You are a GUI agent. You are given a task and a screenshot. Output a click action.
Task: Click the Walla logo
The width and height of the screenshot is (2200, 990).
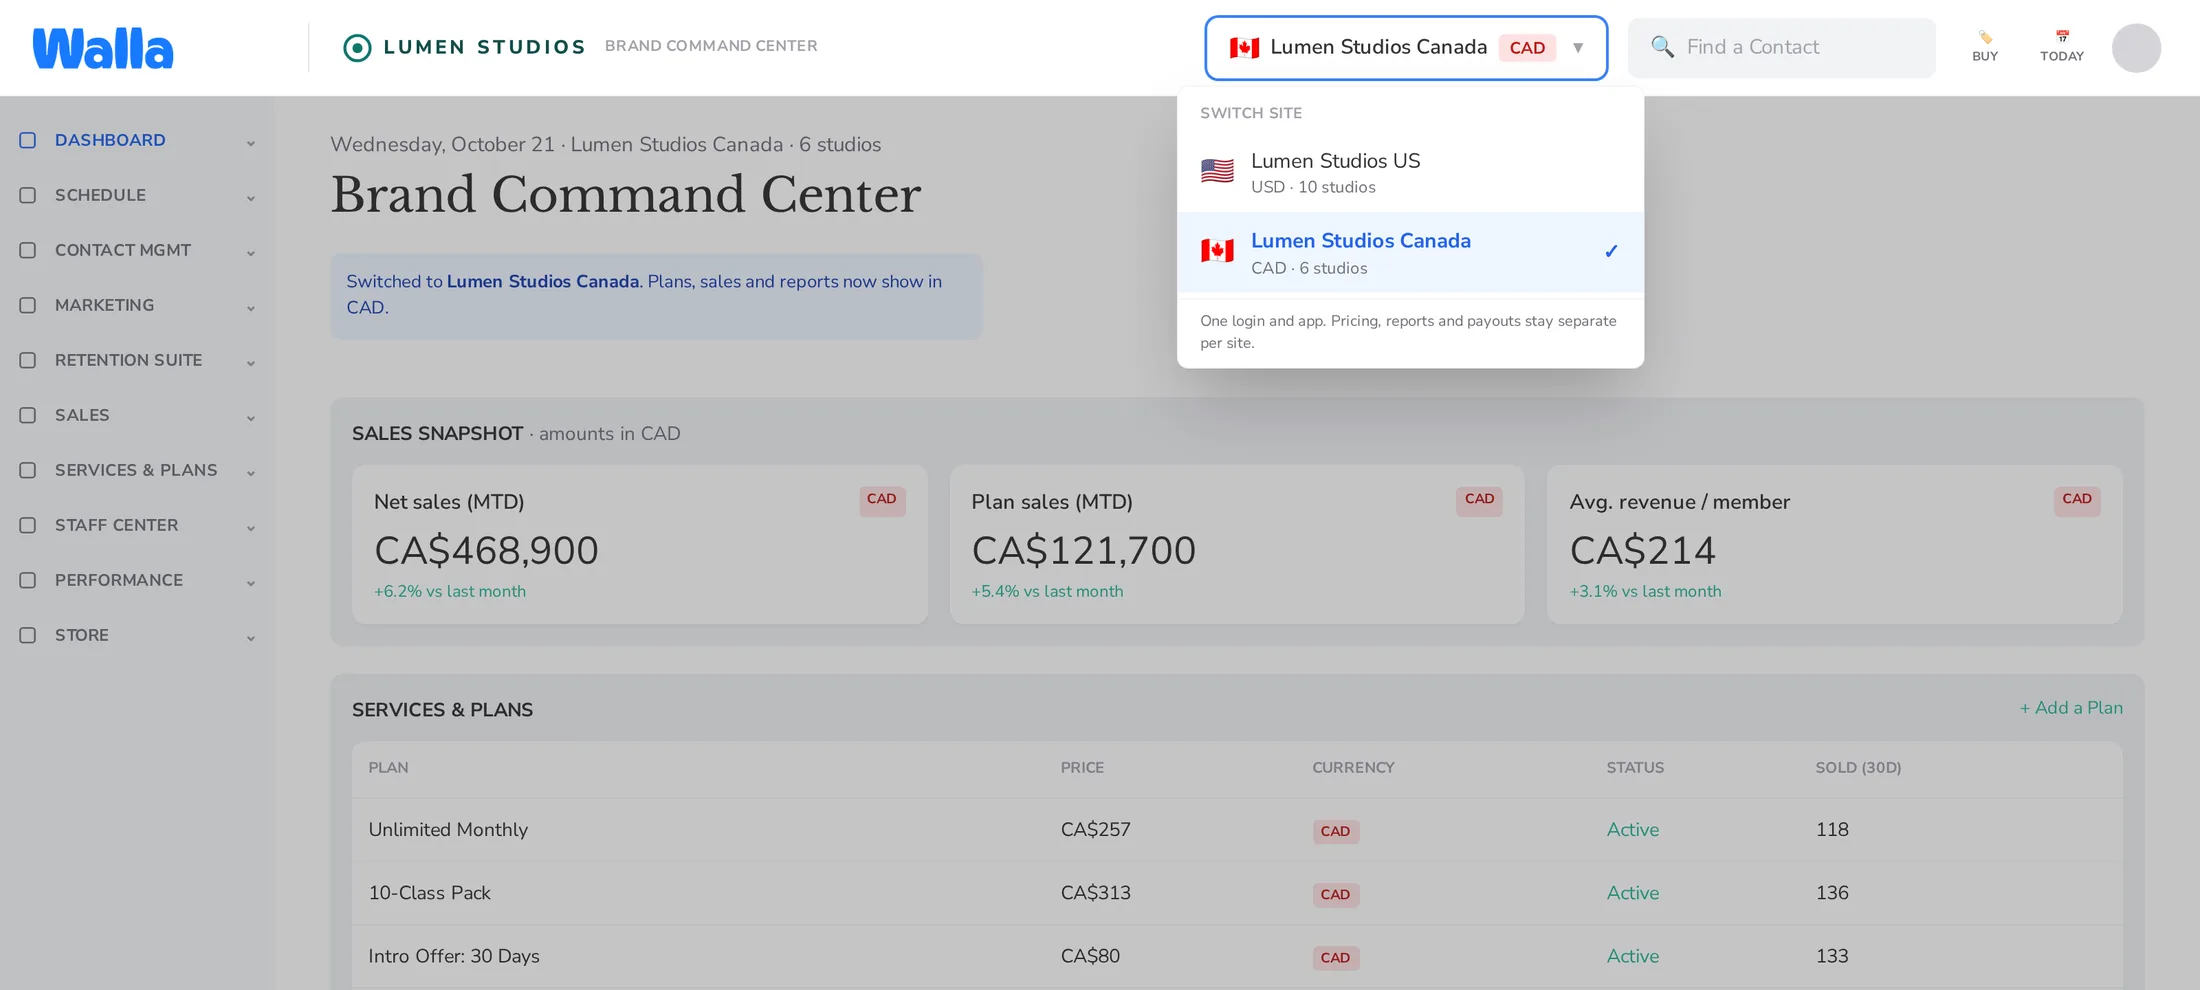[x=103, y=48]
